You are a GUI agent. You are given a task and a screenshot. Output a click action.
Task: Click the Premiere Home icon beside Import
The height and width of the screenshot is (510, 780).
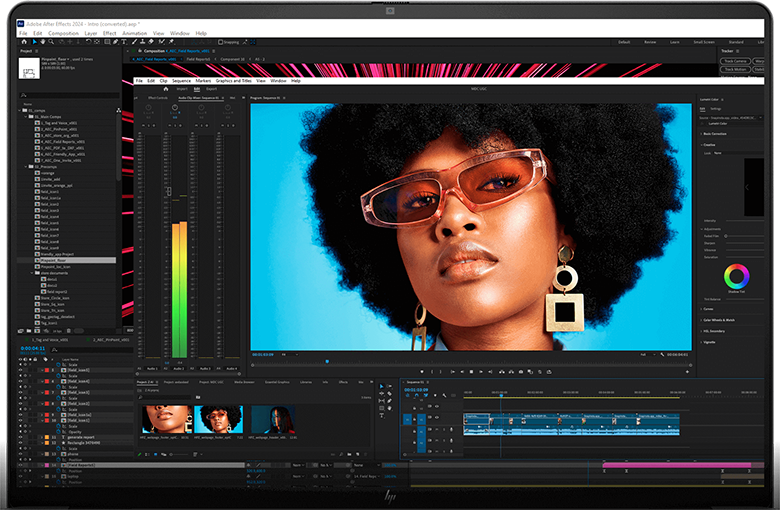(x=166, y=89)
